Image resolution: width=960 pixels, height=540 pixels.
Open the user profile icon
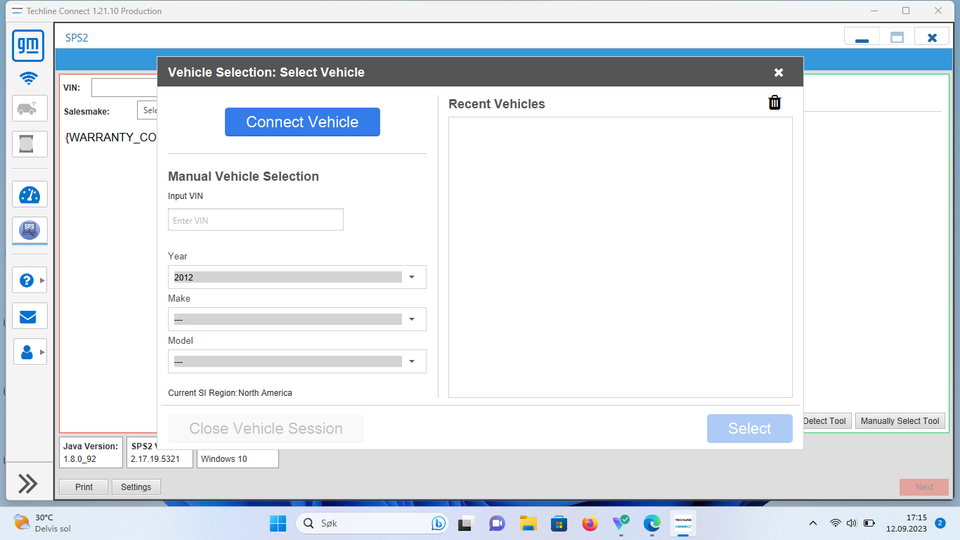pos(26,352)
